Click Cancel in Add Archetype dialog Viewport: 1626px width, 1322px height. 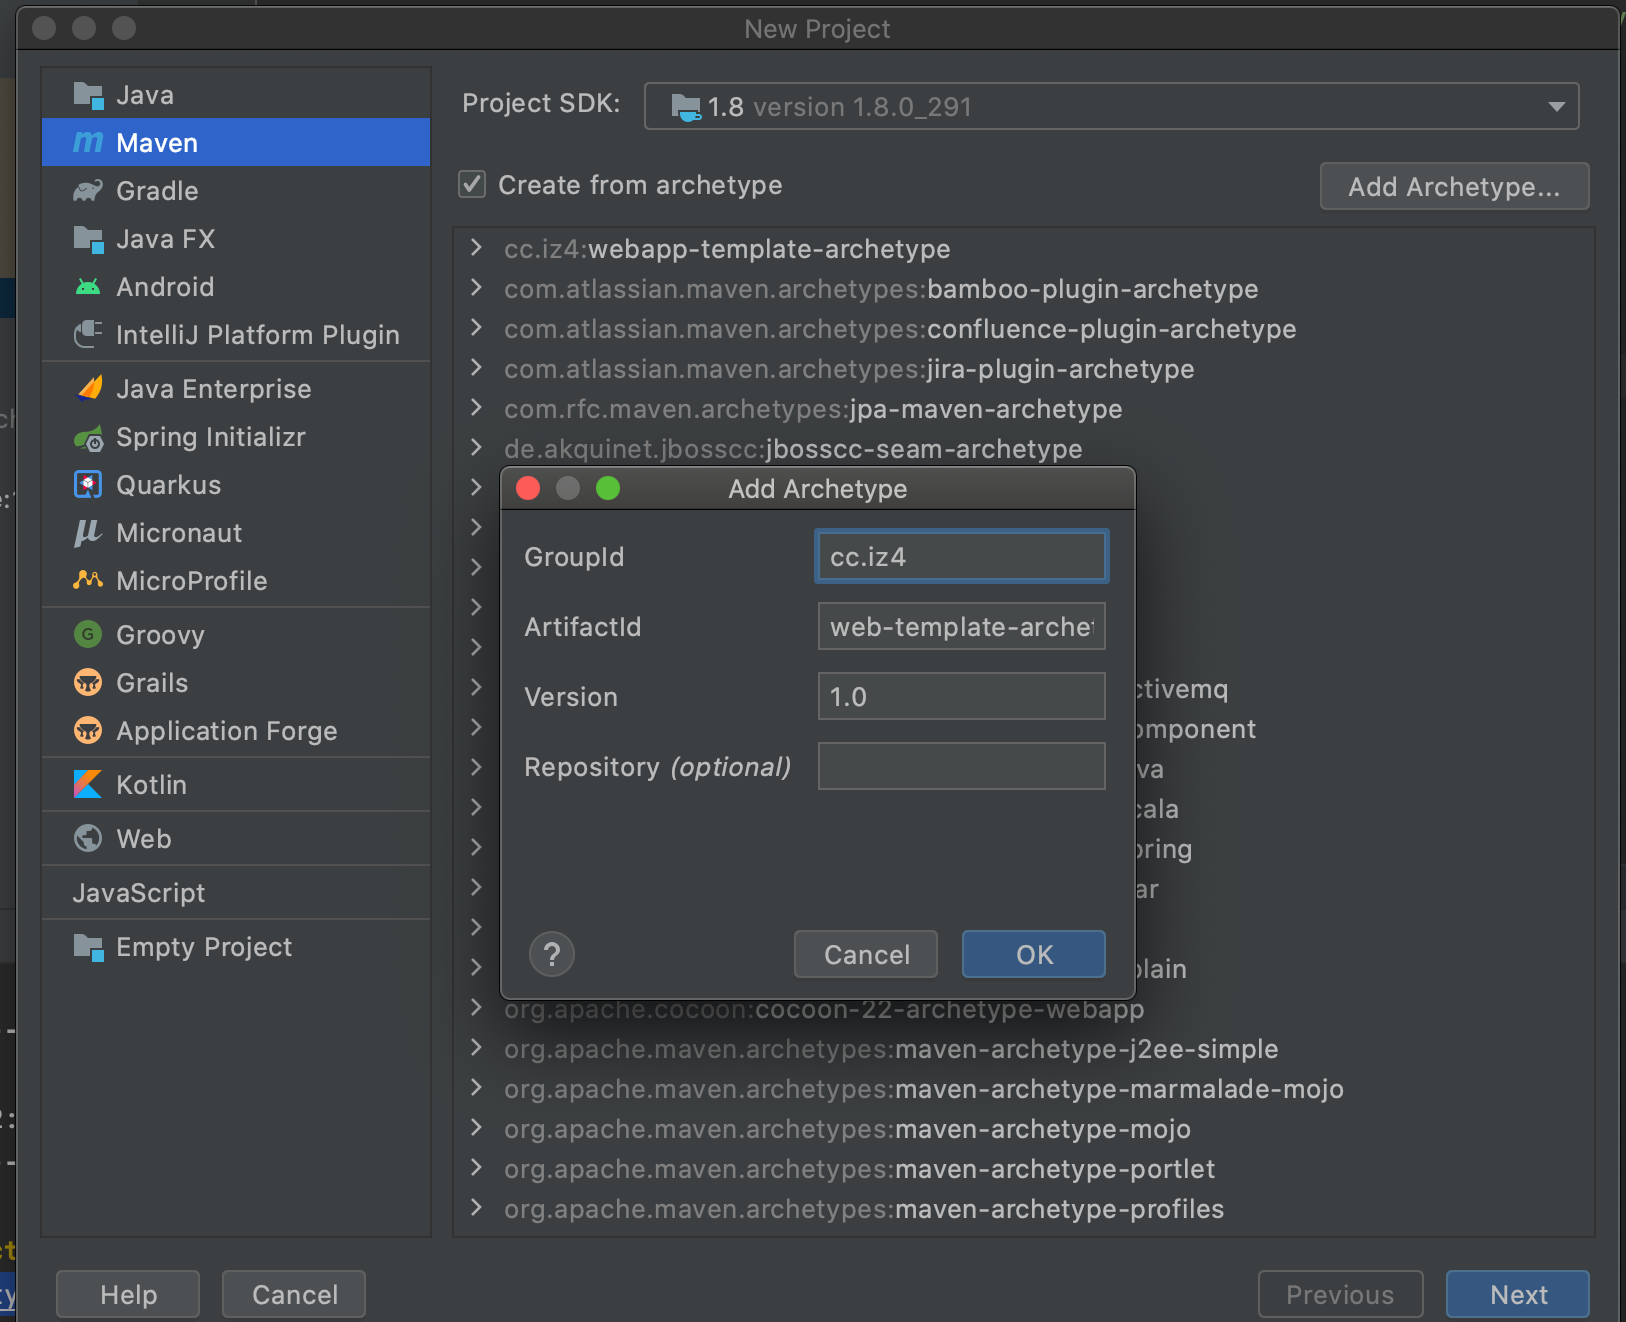[866, 955]
